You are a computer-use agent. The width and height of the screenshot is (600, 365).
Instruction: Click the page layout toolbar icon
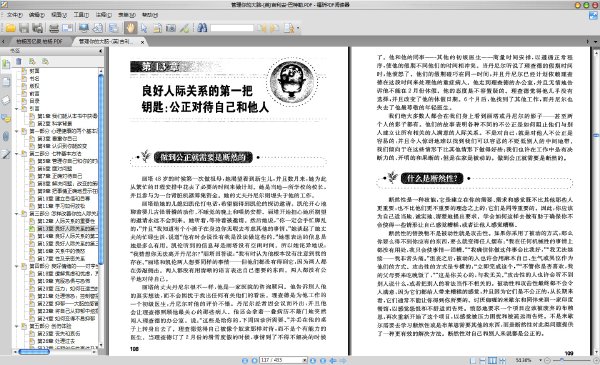coord(114,28)
